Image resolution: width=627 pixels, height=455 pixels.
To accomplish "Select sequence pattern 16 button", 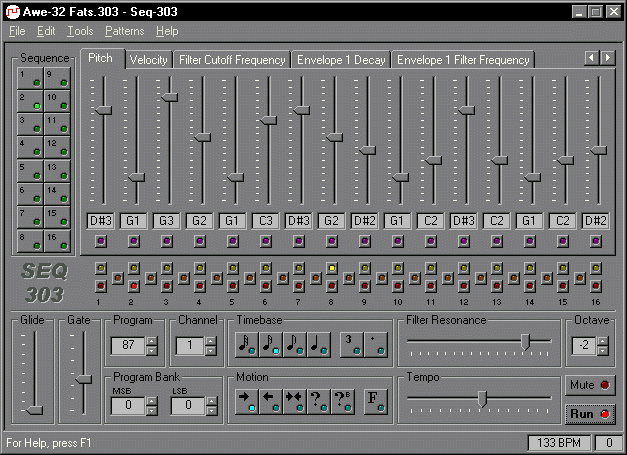I will click(57, 241).
